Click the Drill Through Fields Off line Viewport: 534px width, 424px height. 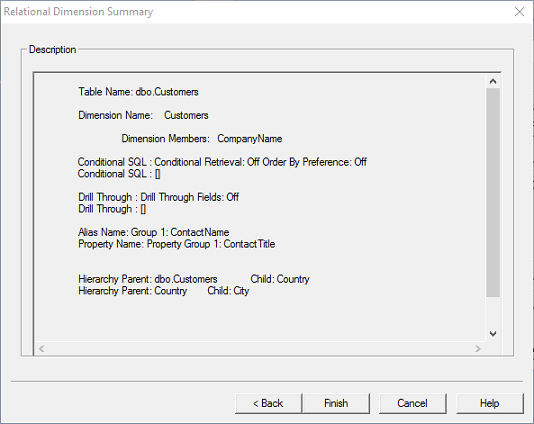tap(158, 197)
